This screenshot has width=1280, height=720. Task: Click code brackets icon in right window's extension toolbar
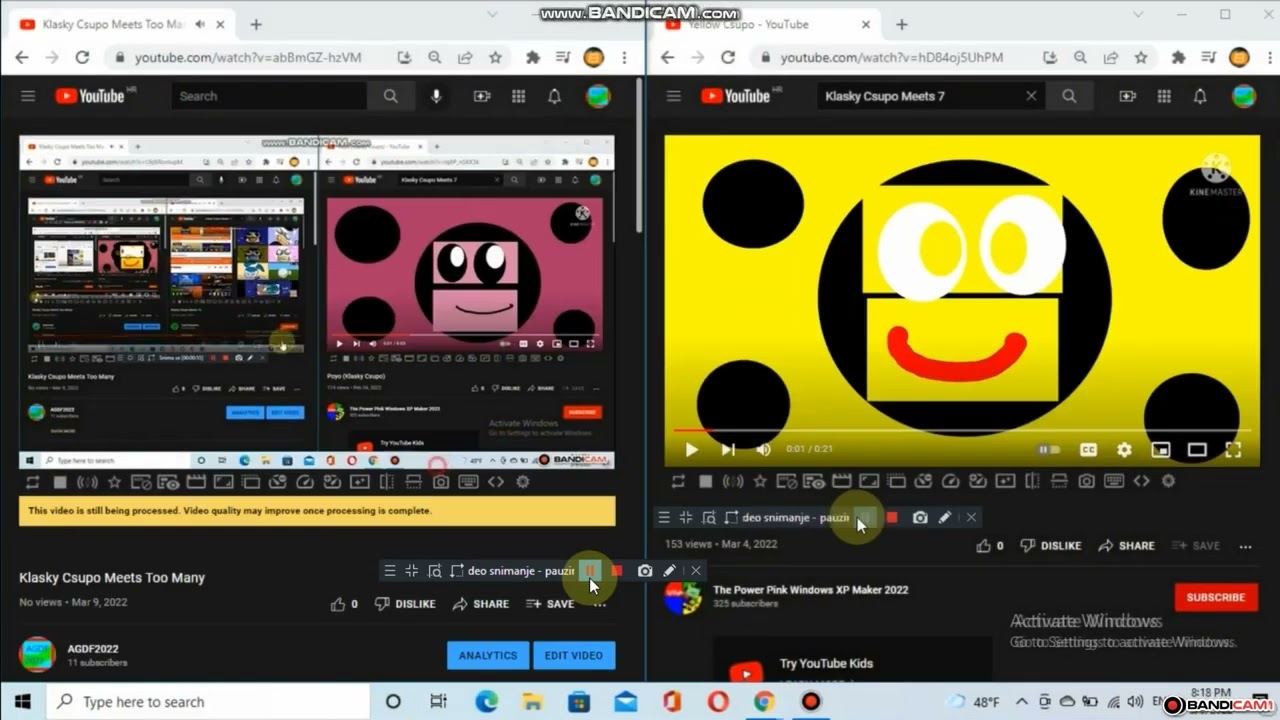(x=1141, y=481)
